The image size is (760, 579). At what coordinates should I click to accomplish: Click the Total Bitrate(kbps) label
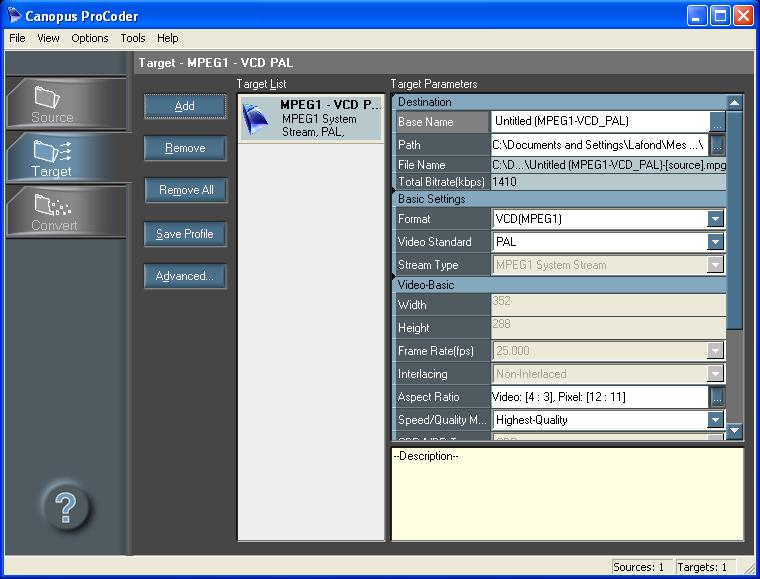coord(441,182)
